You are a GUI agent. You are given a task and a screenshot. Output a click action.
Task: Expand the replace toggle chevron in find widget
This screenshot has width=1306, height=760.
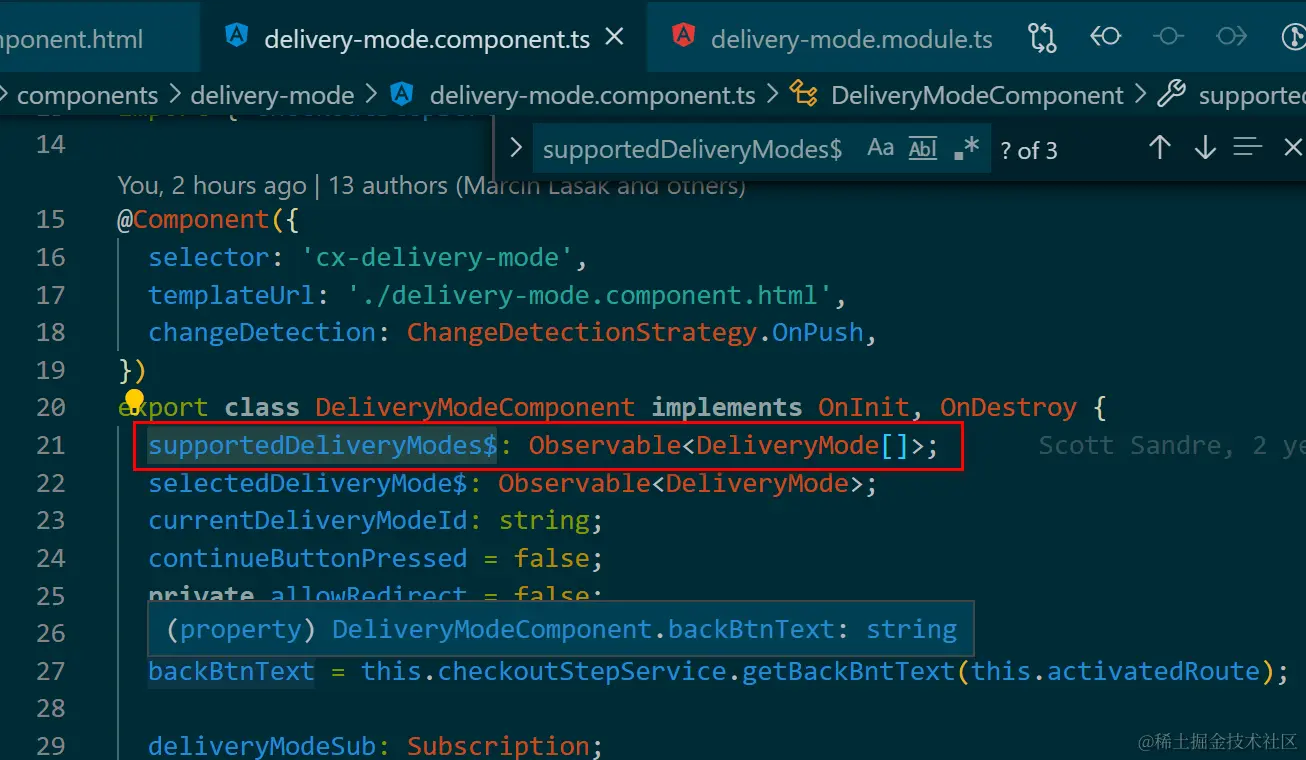coord(515,149)
